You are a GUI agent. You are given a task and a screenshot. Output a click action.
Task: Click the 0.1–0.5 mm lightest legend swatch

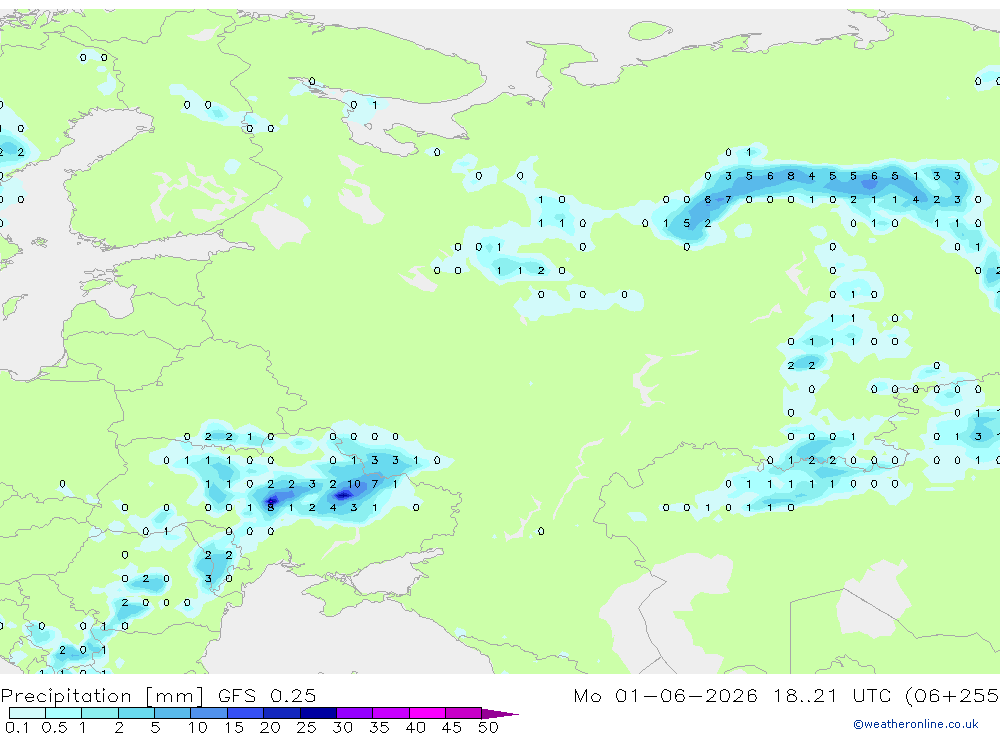click(x=27, y=713)
